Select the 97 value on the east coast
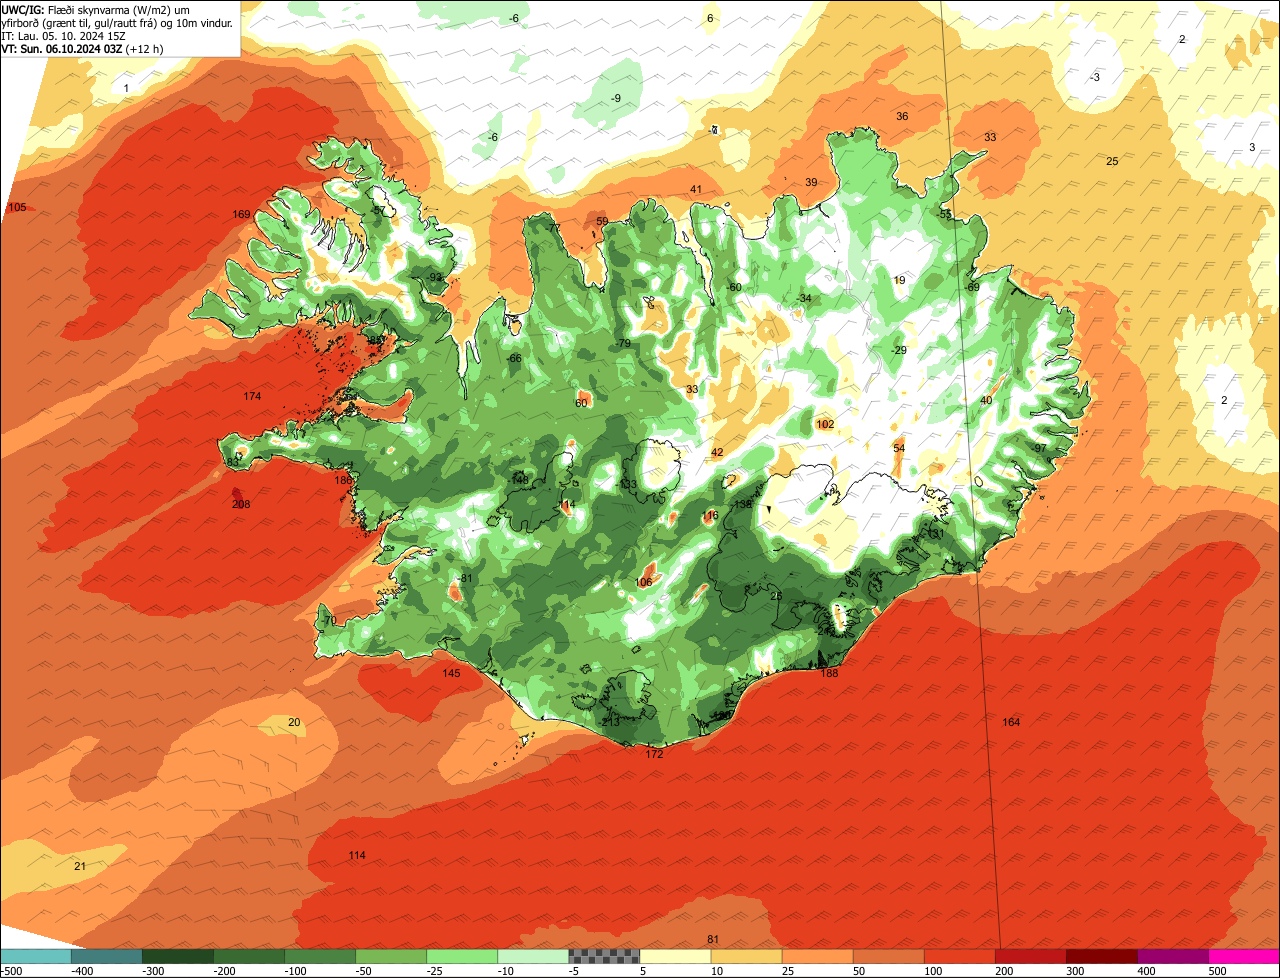Screen dimensions: 1280x978 point(1040,448)
